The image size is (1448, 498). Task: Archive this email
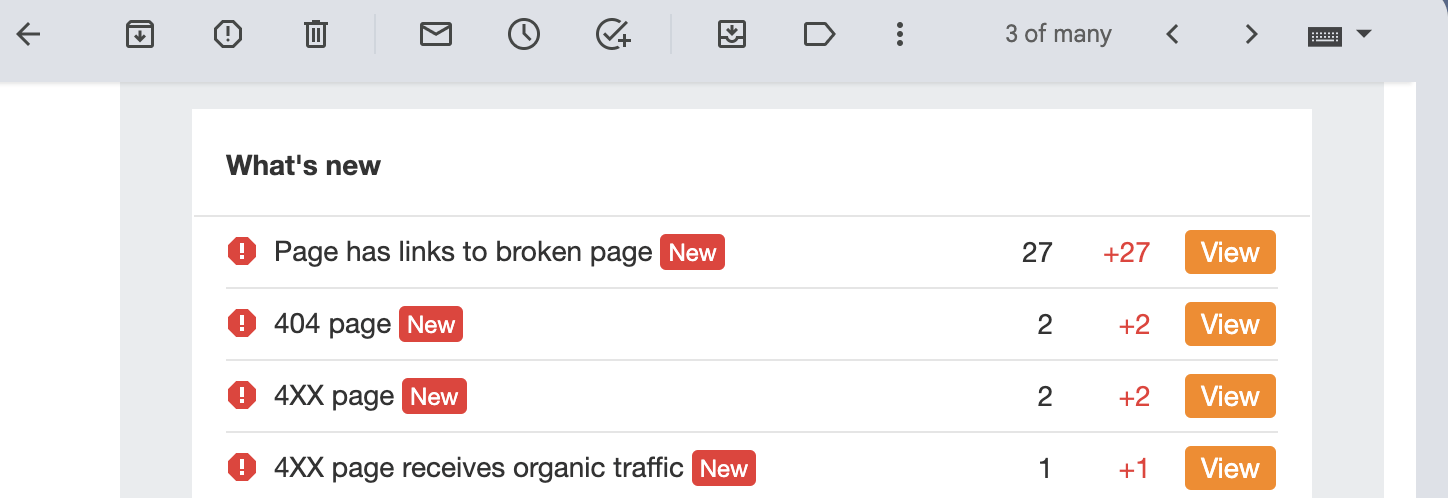click(140, 35)
